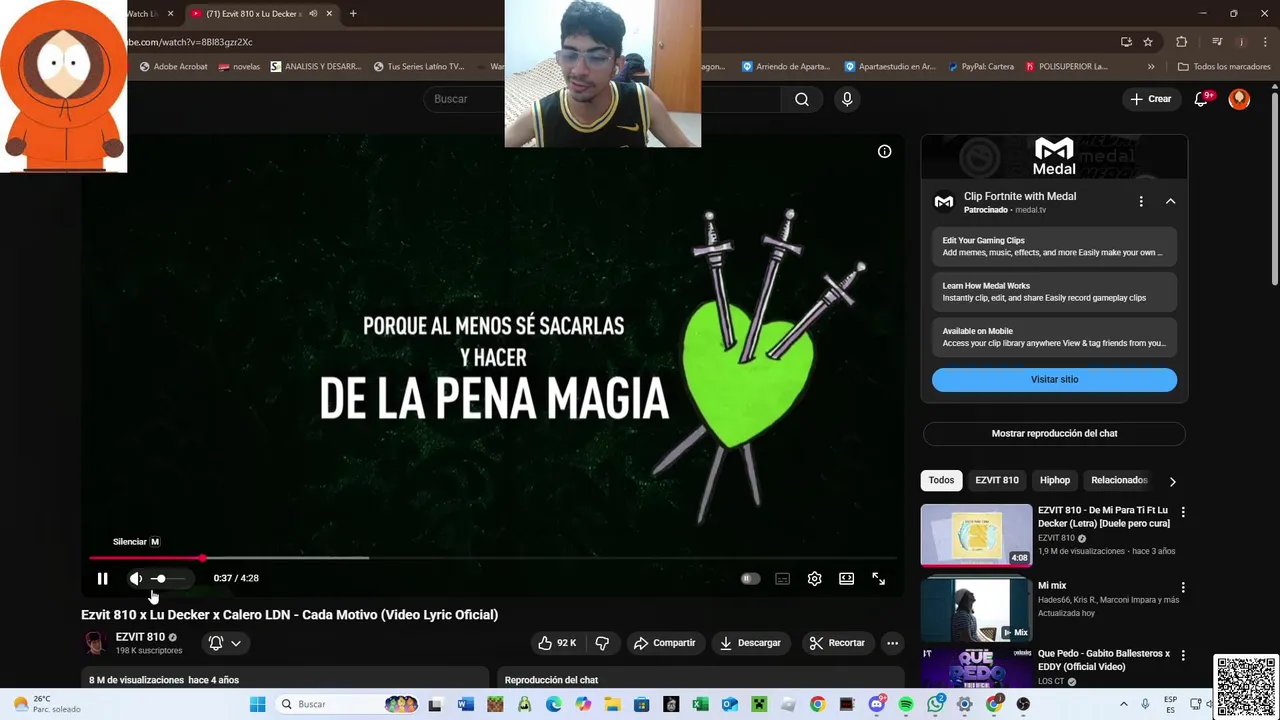Open the Medal ad options menu
This screenshot has width=1280, height=720.
[x=1141, y=201]
